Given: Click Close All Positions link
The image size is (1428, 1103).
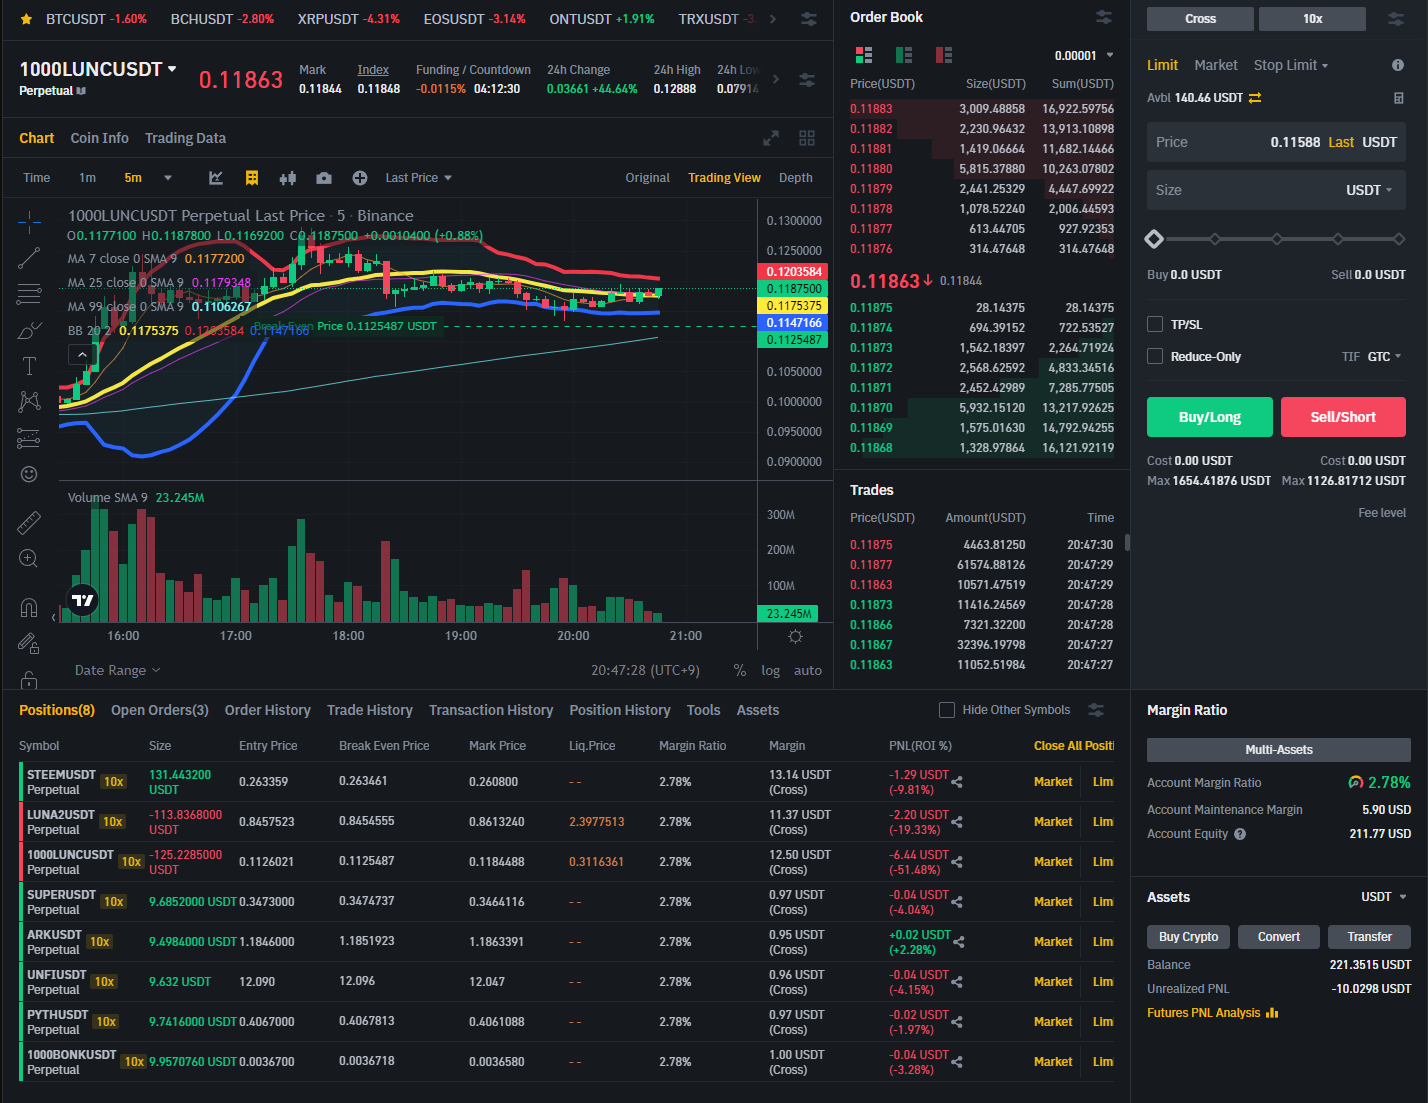Looking at the screenshot, I should (1074, 746).
